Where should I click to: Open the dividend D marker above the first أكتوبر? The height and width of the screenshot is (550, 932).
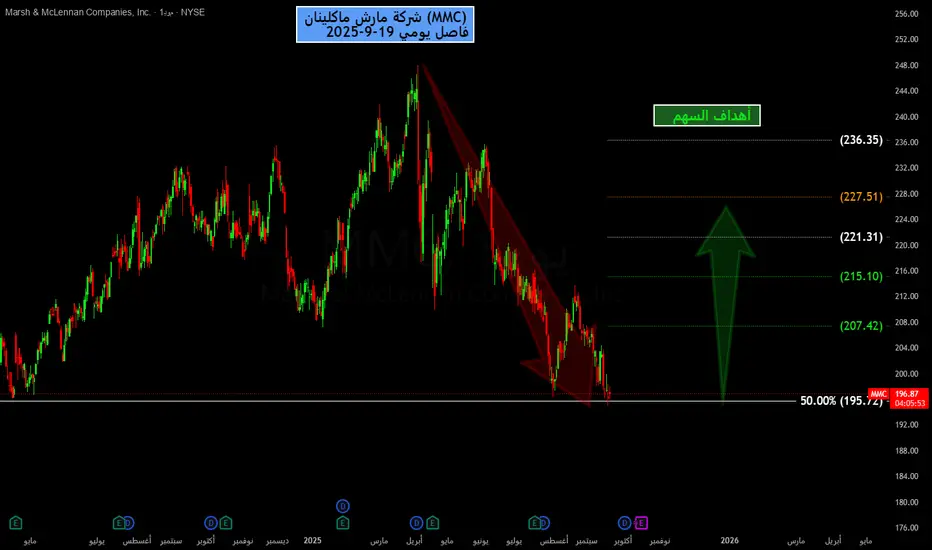click(x=211, y=523)
